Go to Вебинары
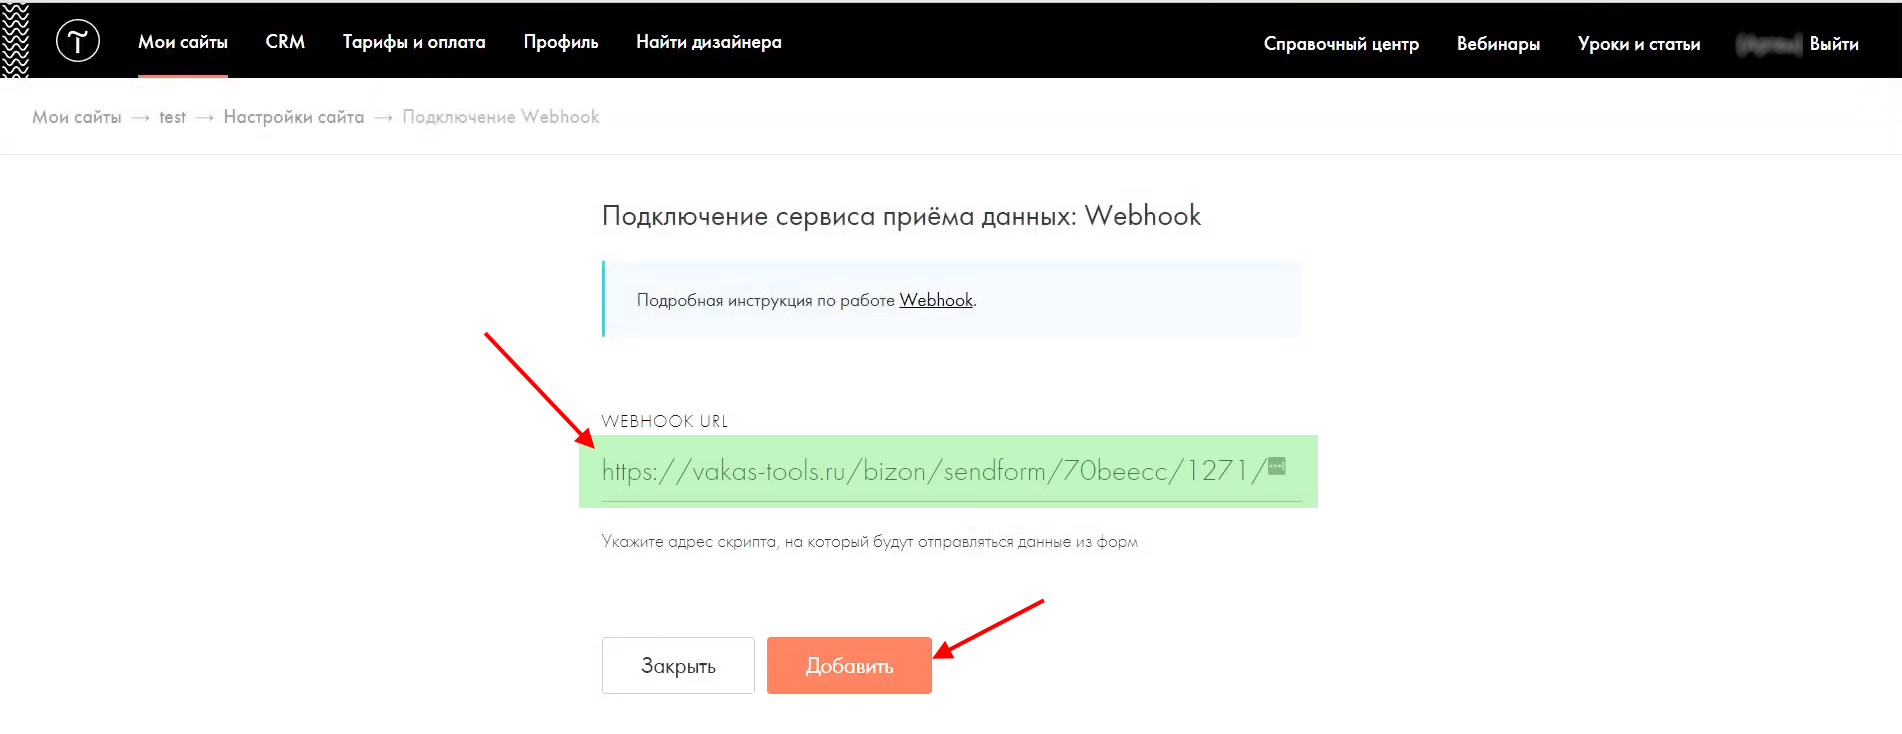Screen dimensions: 1902x734 tap(1498, 44)
